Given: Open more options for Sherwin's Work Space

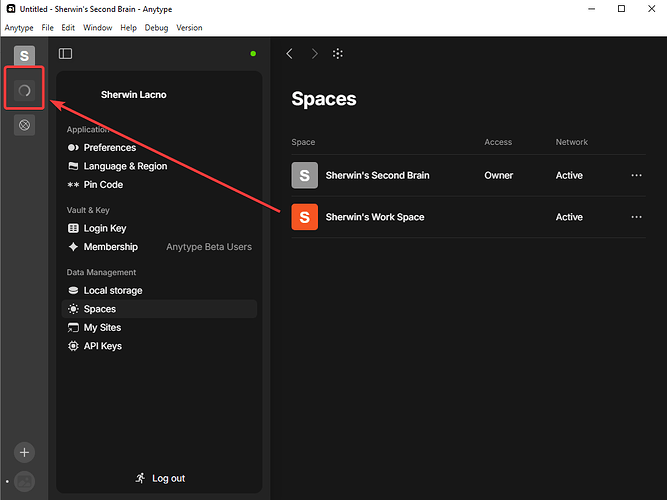Looking at the screenshot, I should click(636, 217).
